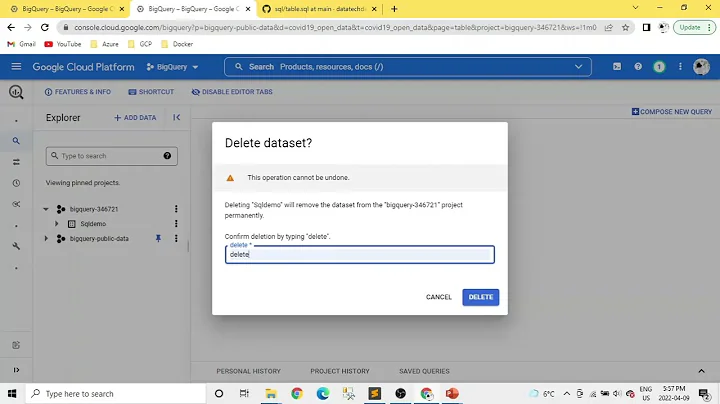Open the wrench administration icon in sidebar
This screenshot has height=404, width=720.
16,247
